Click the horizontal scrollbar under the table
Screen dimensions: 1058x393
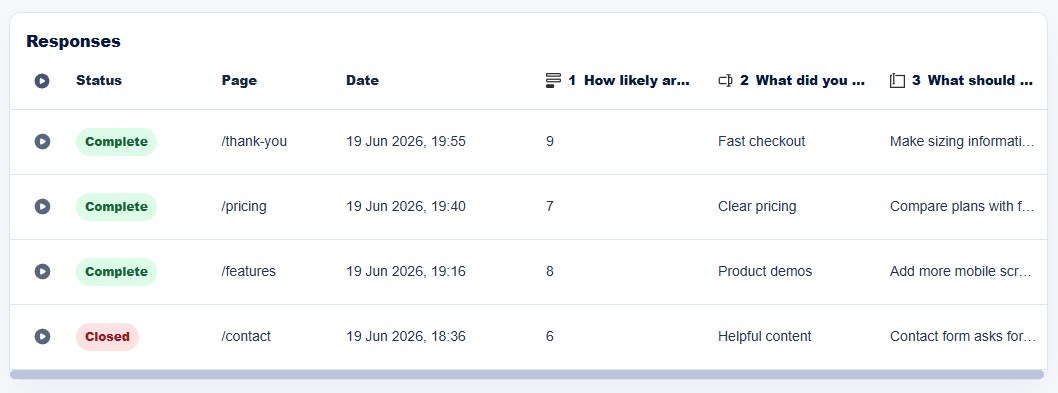(x=528, y=374)
